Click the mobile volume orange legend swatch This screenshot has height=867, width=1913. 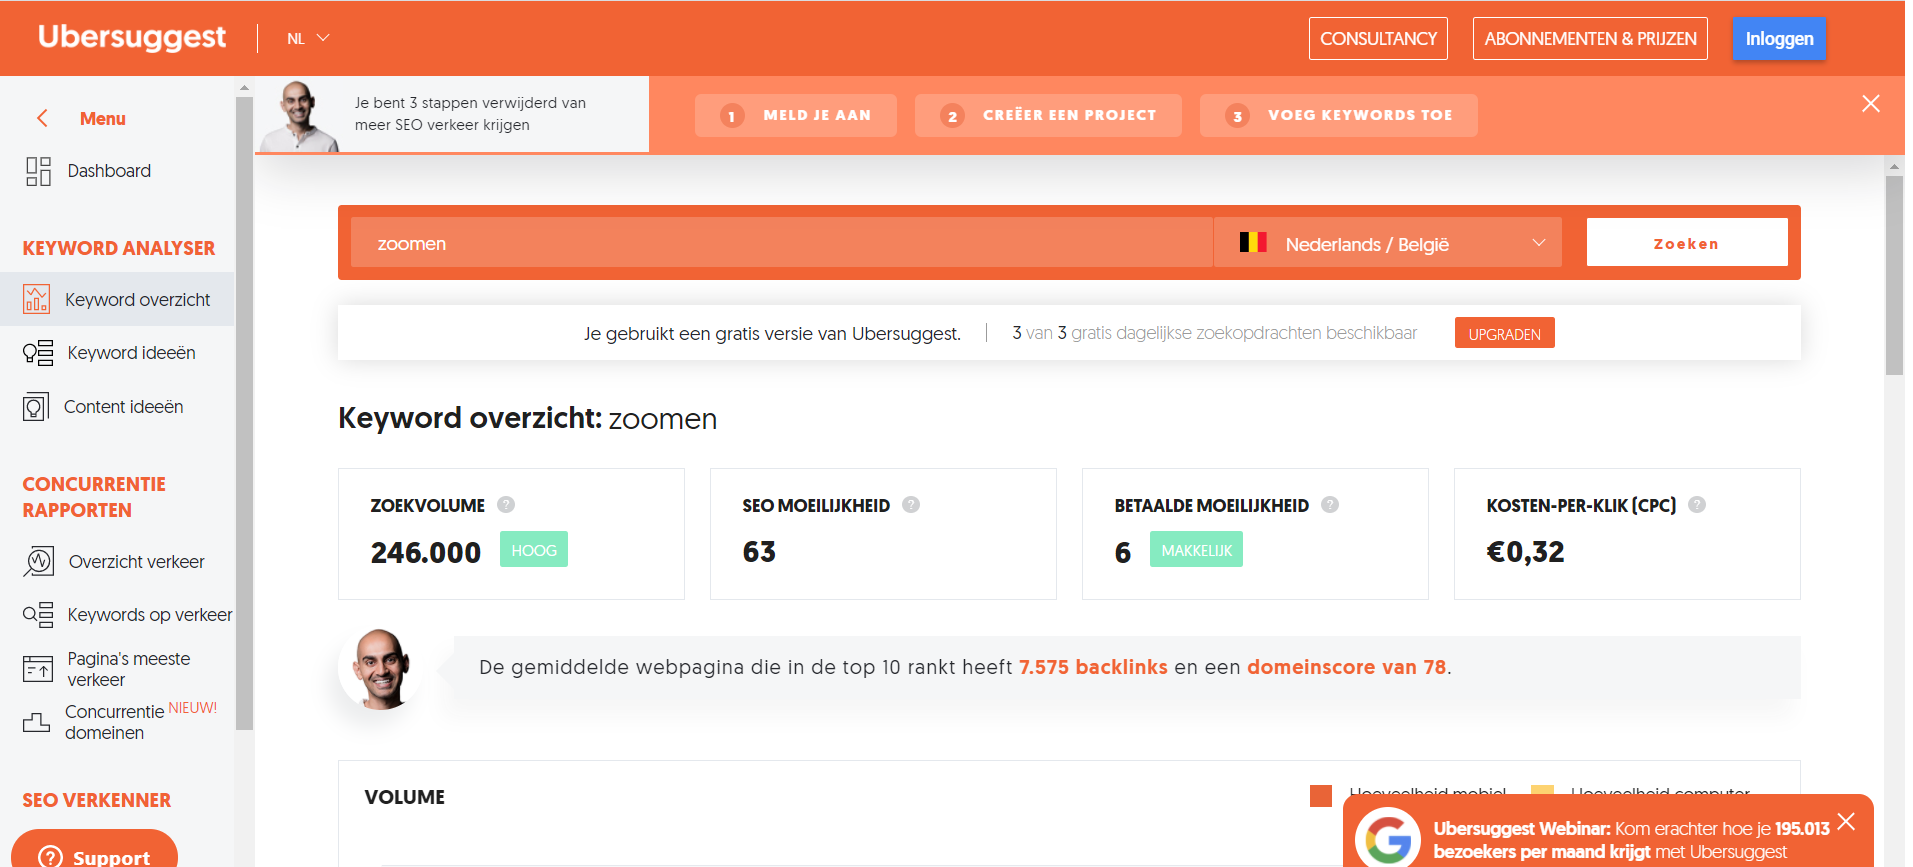click(1321, 796)
